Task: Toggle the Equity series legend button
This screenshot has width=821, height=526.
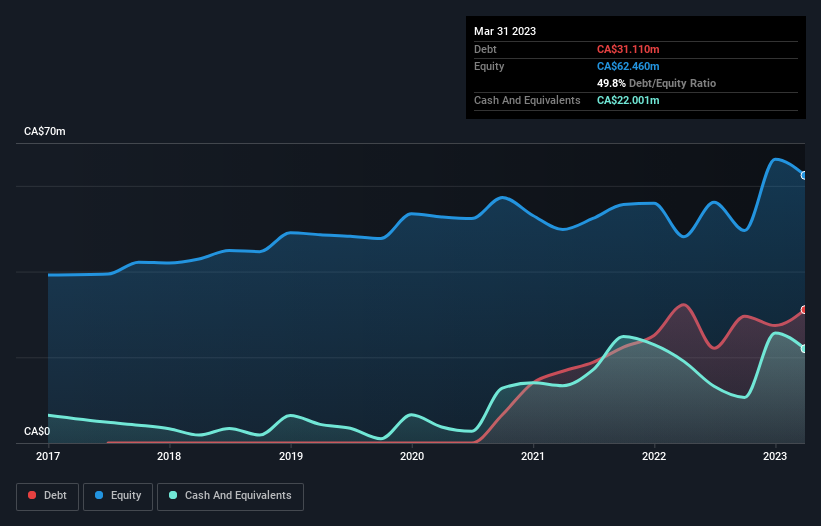Action: 118,496
